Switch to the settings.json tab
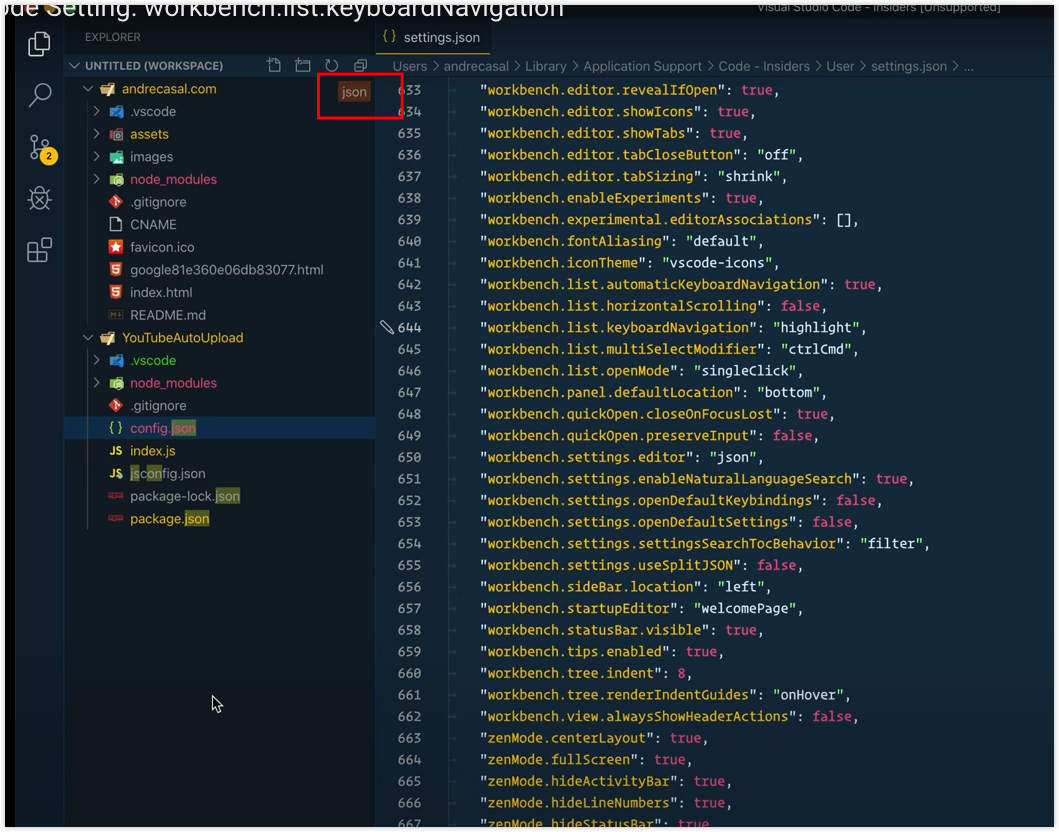This screenshot has width=1059, height=832. (x=432, y=37)
